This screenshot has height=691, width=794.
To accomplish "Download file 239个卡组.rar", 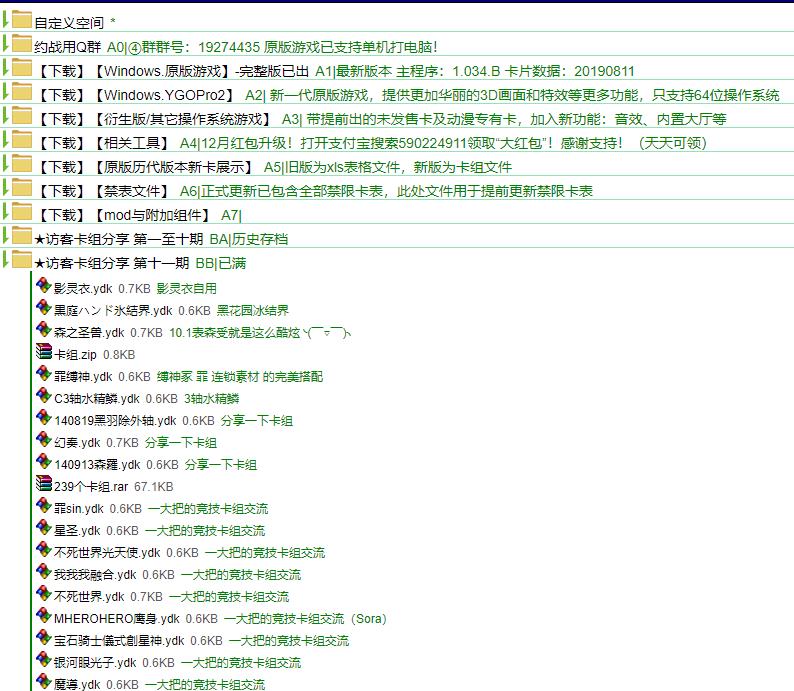I will 91,487.
